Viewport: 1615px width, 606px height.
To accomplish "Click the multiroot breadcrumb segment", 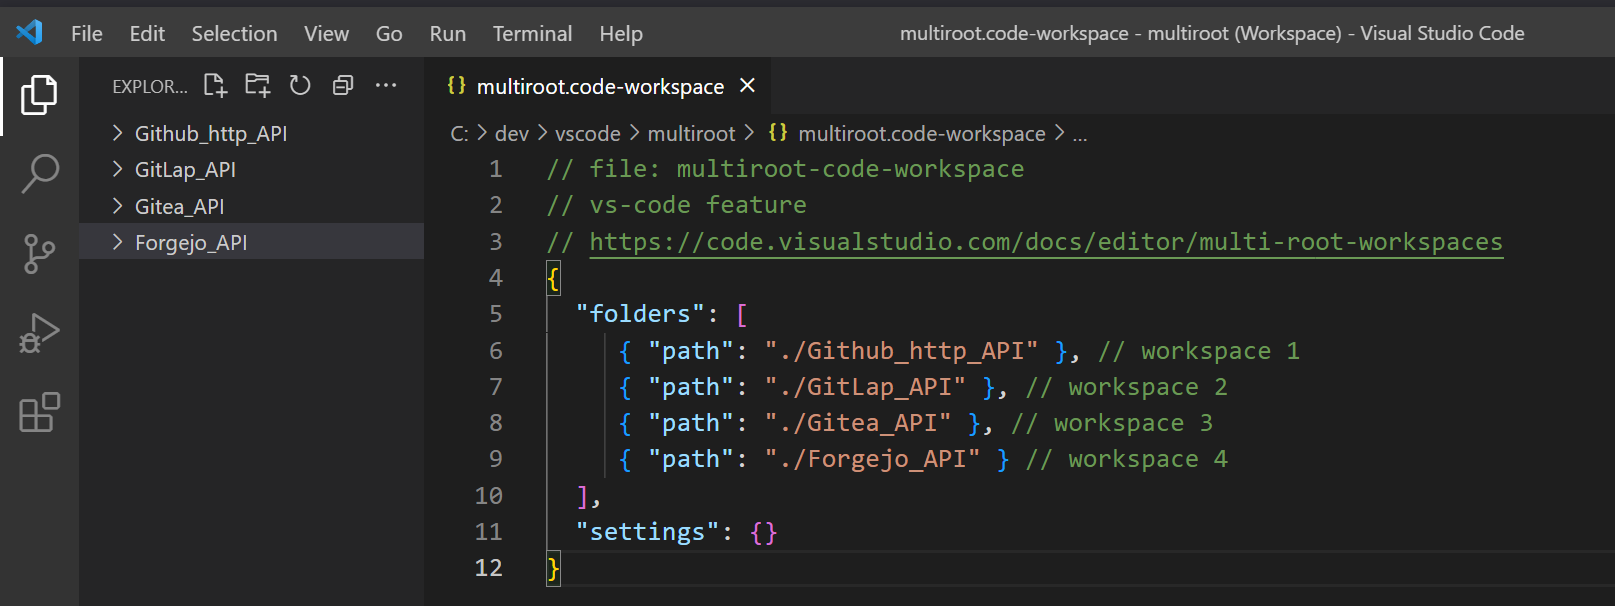I will pyautogui.click(x=691, y=133).
